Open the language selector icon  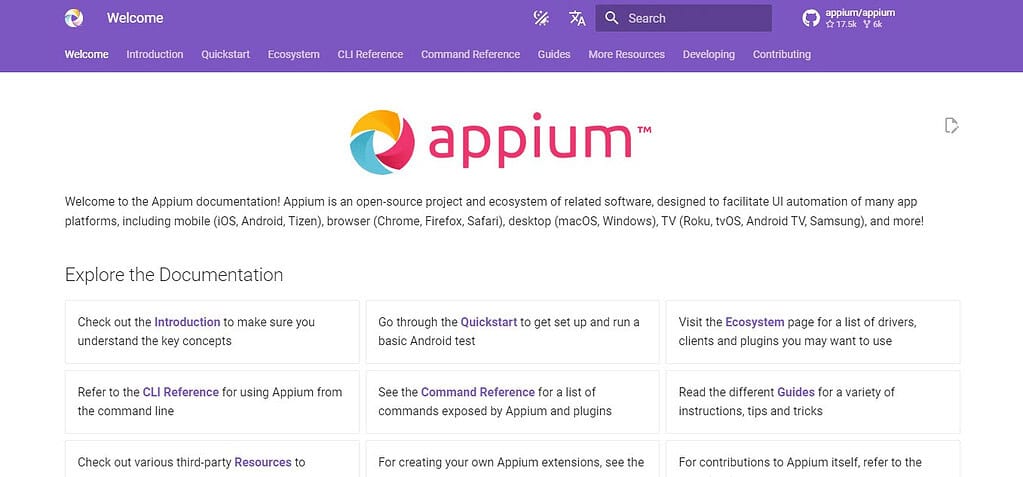click(577, 18)
